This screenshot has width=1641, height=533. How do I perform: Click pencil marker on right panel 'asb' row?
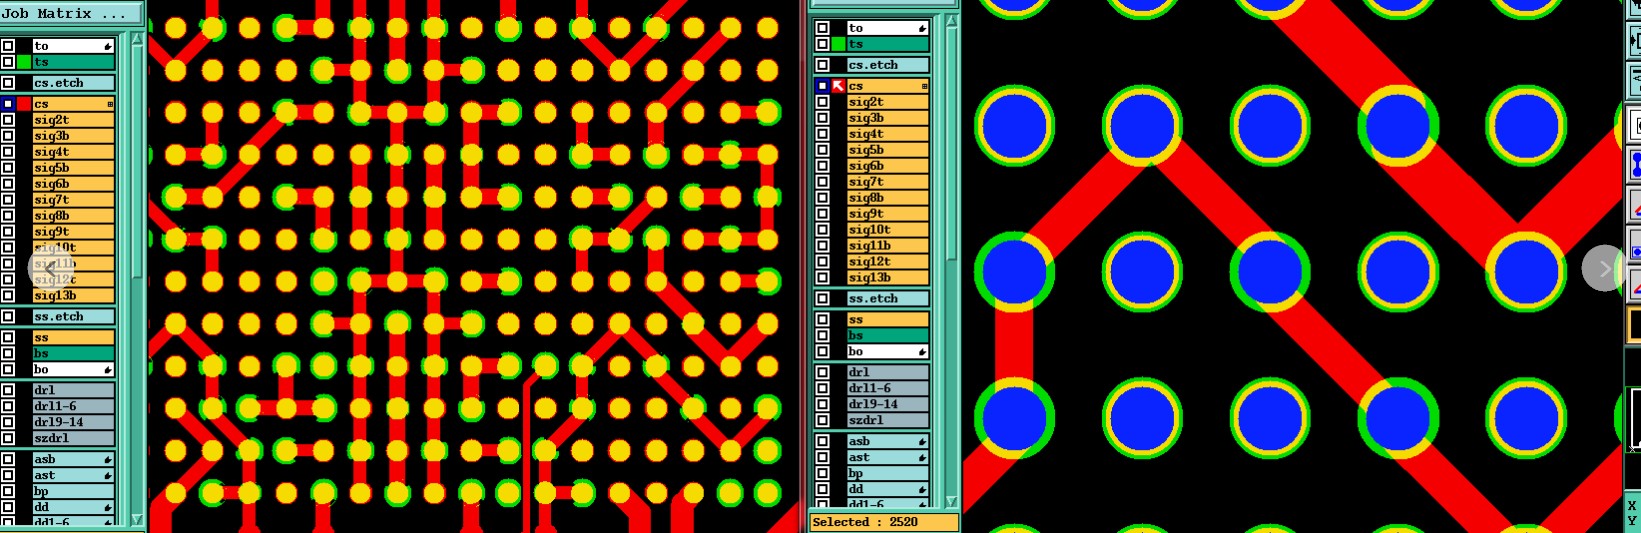(x=922, y=441)
